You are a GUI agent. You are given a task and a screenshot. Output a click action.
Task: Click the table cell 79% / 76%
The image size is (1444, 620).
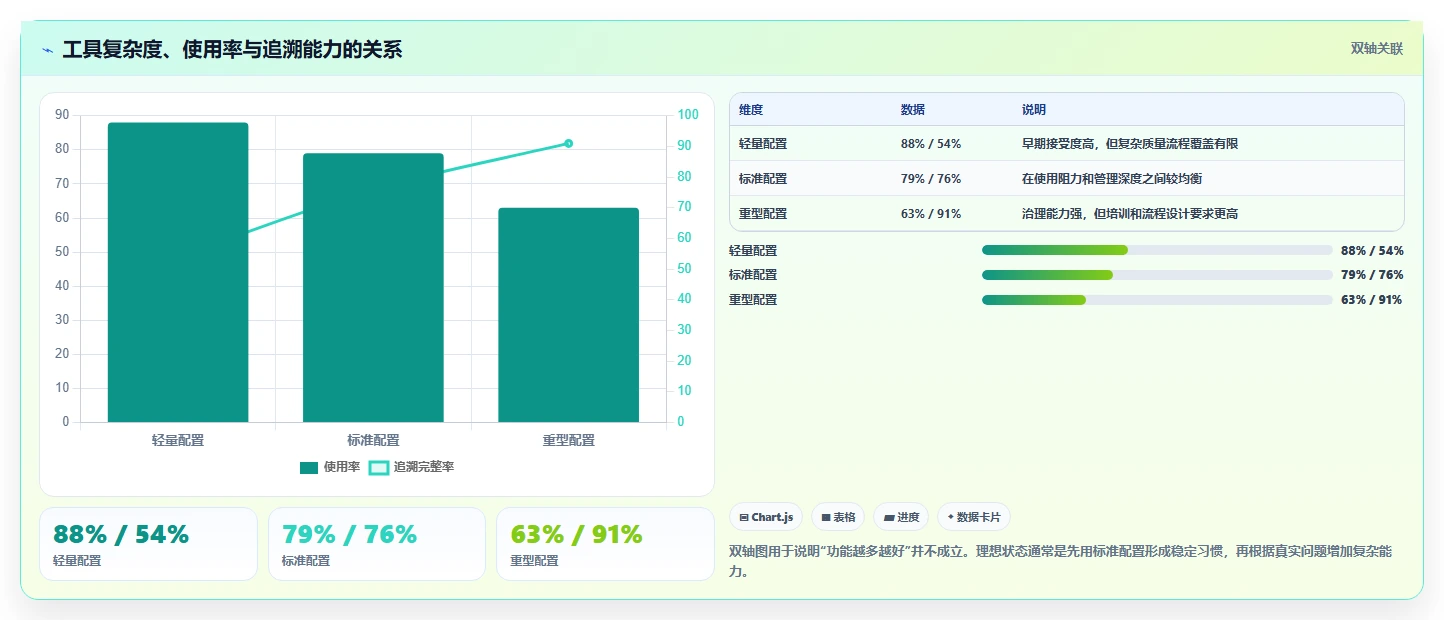[931, 179]
